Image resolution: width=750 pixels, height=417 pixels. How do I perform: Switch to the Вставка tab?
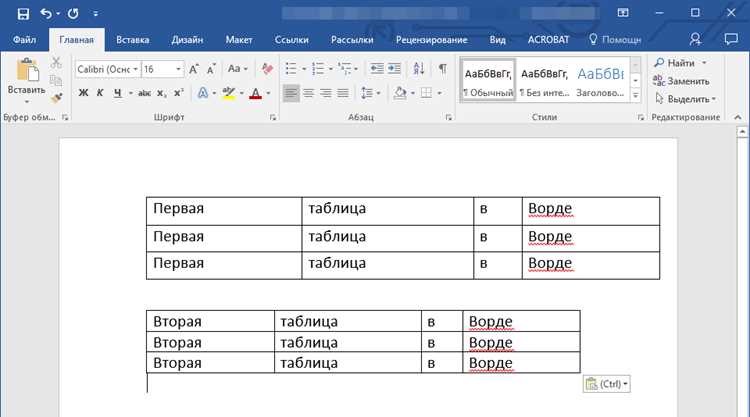[x=132, y=40]
